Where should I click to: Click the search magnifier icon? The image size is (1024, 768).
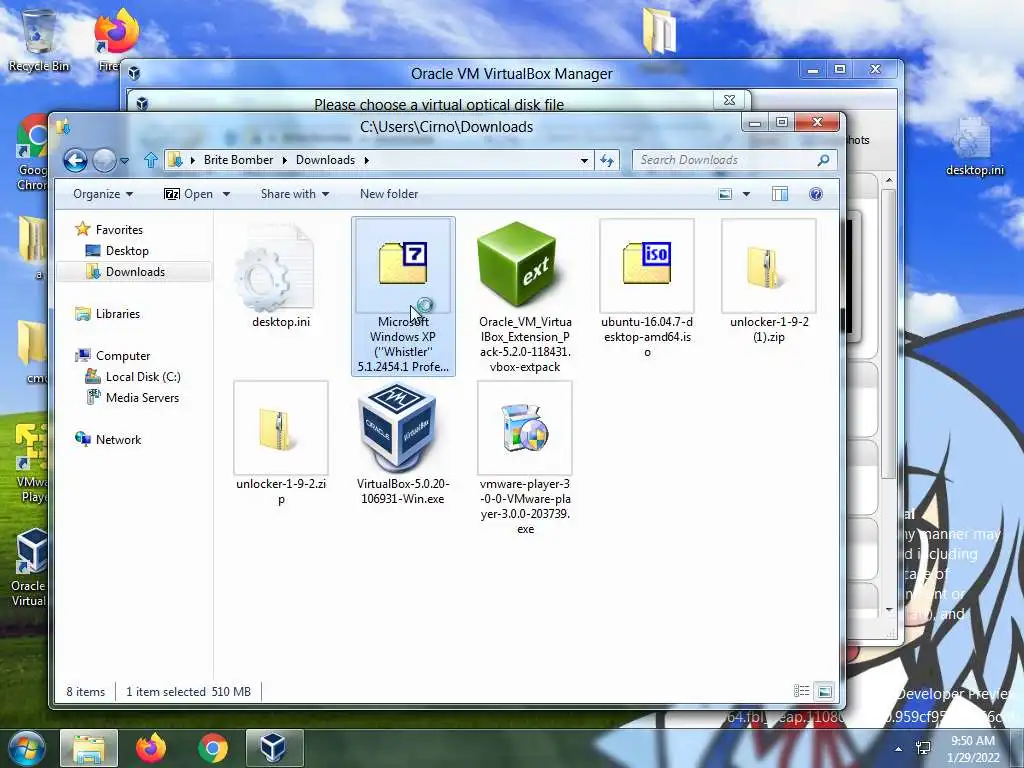click(x=824, y=160)
